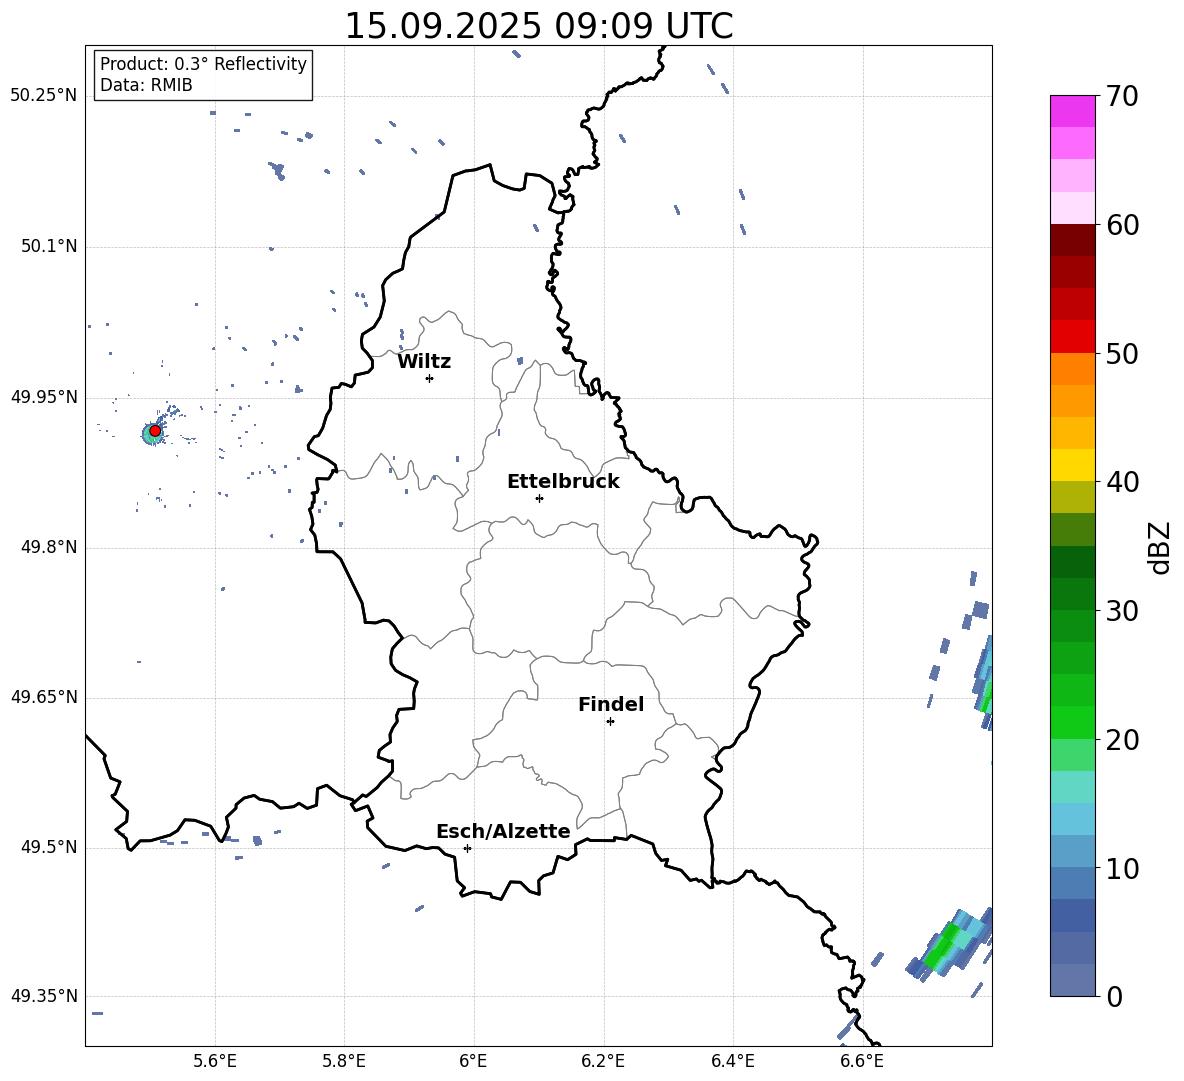Click the turquoise colorbar segment below 20
Image resolution: width=1184 pixels, height=1081 pixels.
point(1072,787)
